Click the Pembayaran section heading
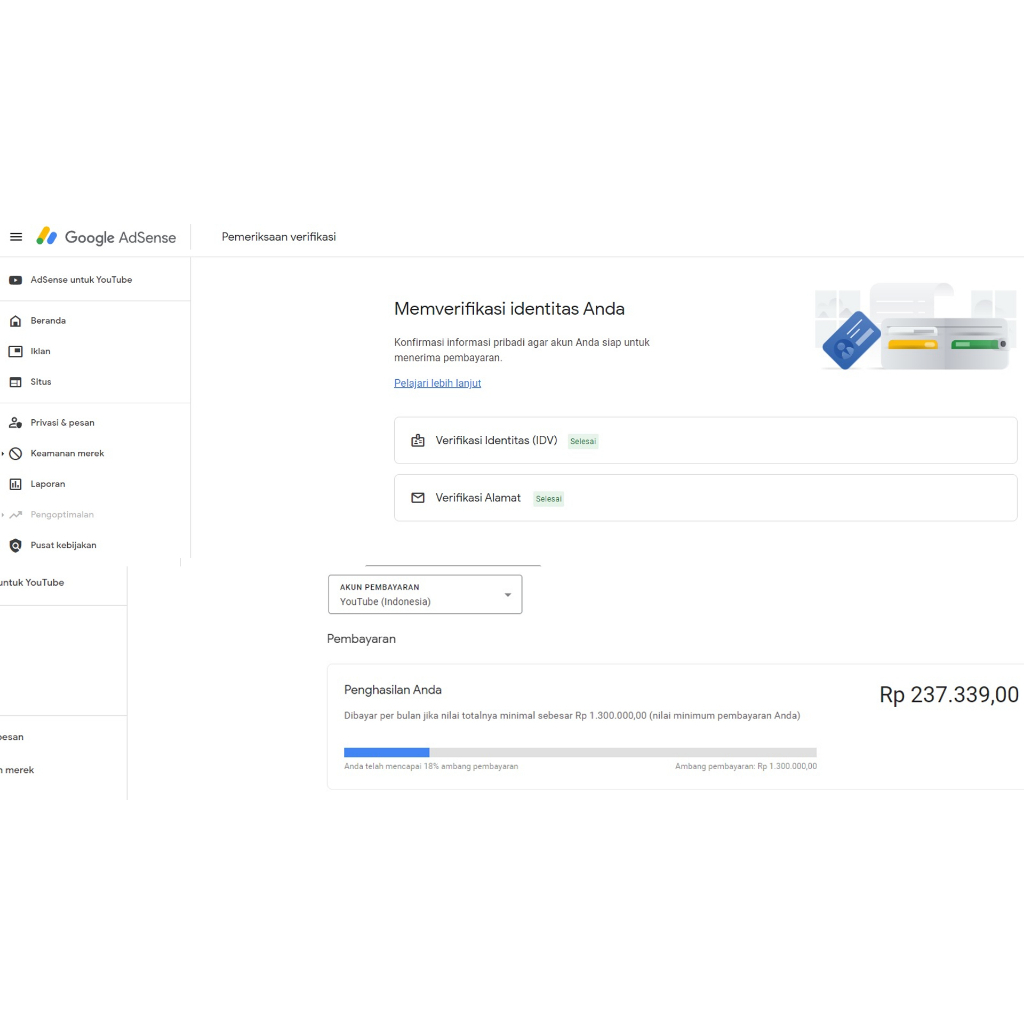The image size is (1024, 1024). point(361,639)
